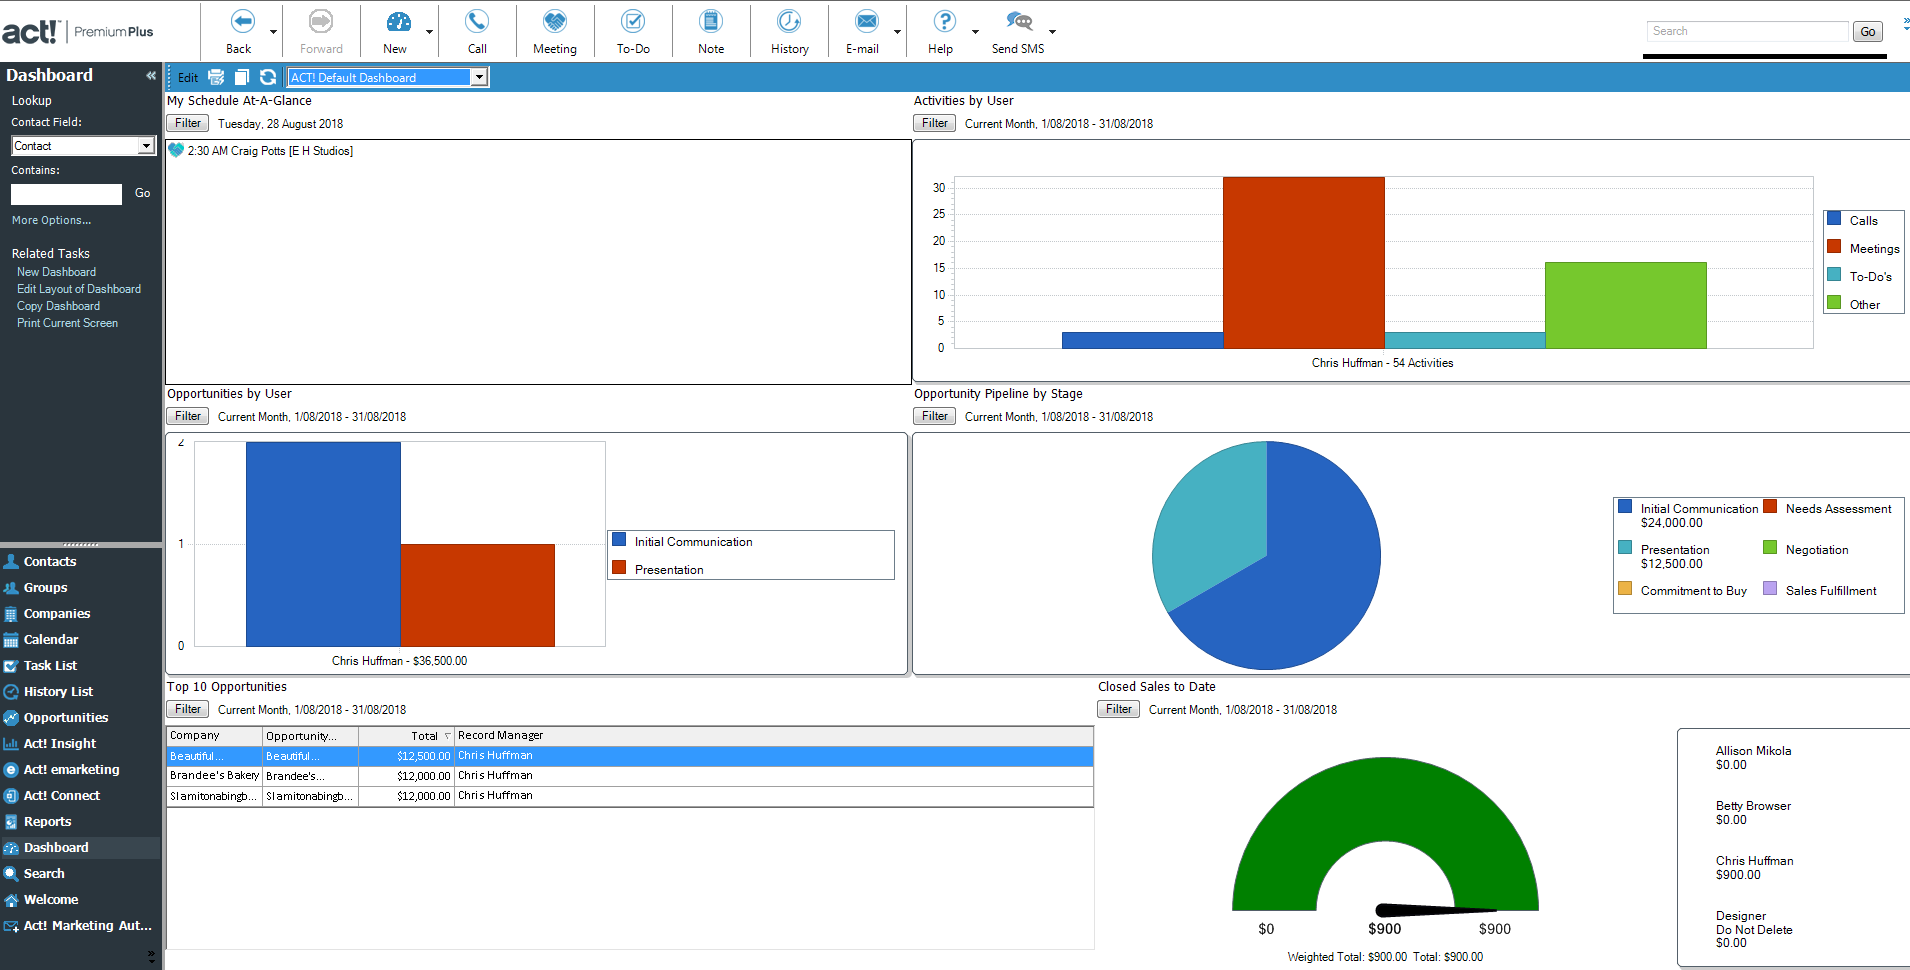Print the dashboard using printer icon
1910x970 pixels.
pos(216,77)
